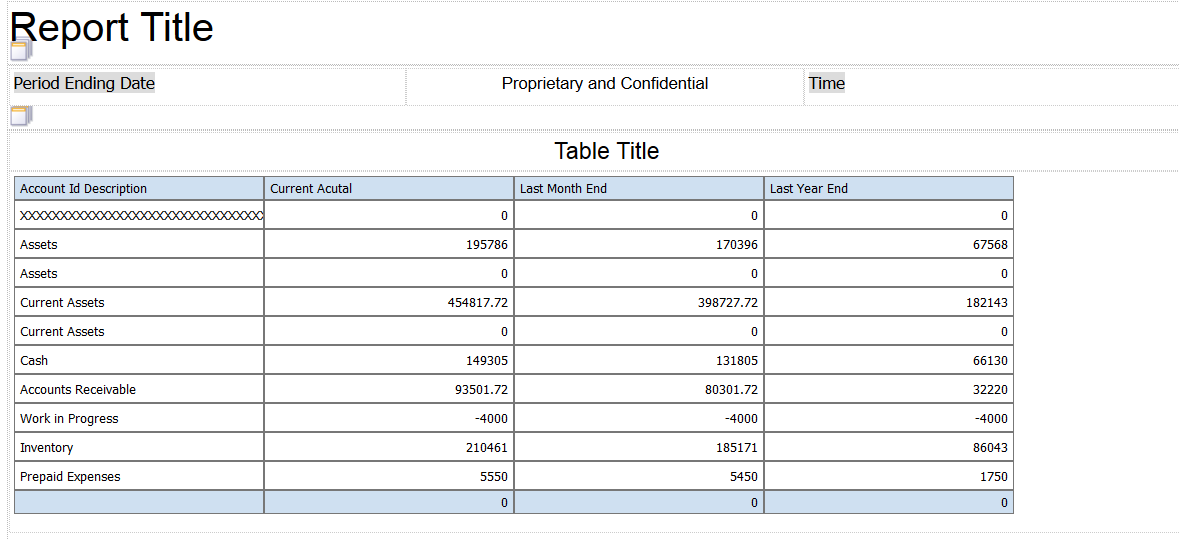Viewport: 1179px width, 539px height.
Task: Select the Report Title text
Action: click(x=111, y=27)
